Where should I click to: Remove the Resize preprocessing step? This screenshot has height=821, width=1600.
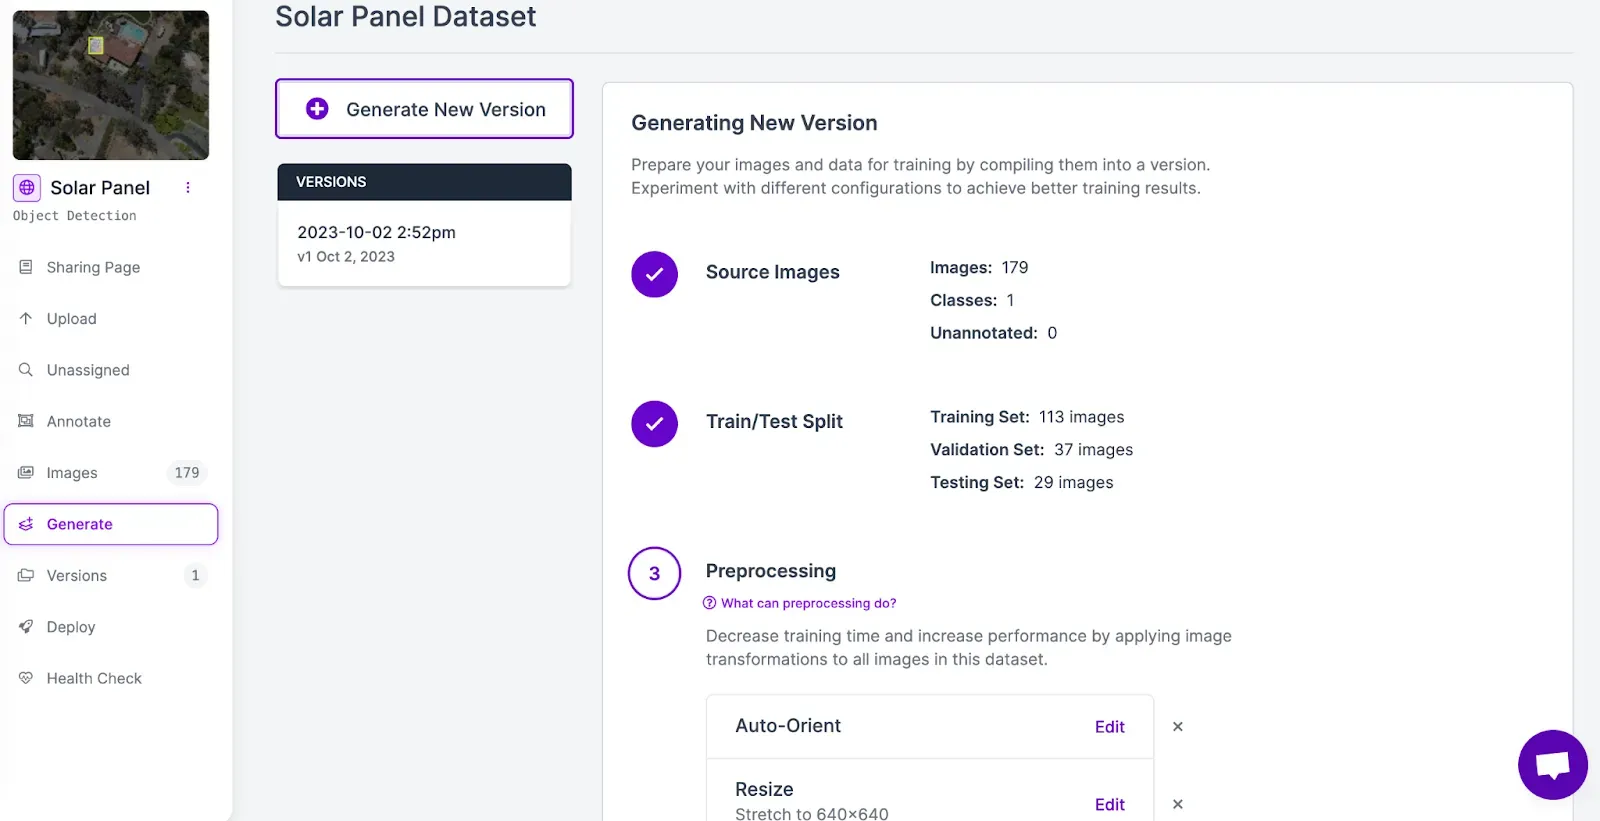click(x=1178, y=804)
